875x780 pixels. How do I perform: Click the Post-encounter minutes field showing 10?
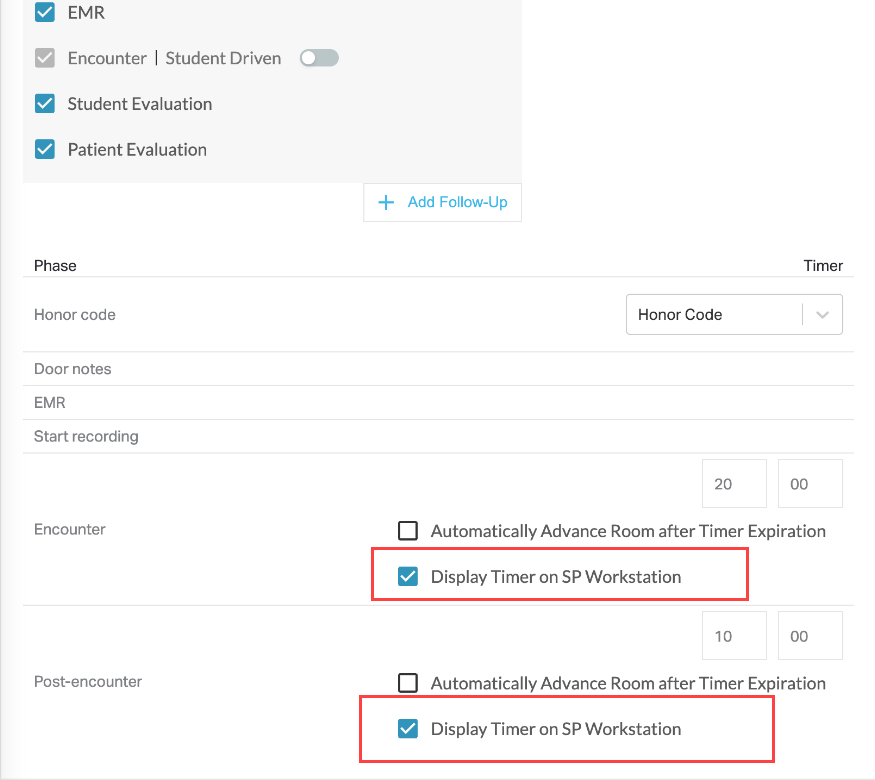point(734,635)
